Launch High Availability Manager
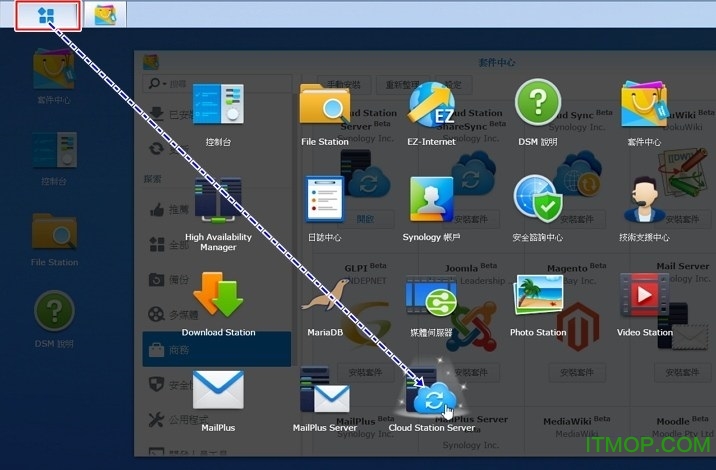Viewport: 716px width, 470px height. click(x=218, y=203)
